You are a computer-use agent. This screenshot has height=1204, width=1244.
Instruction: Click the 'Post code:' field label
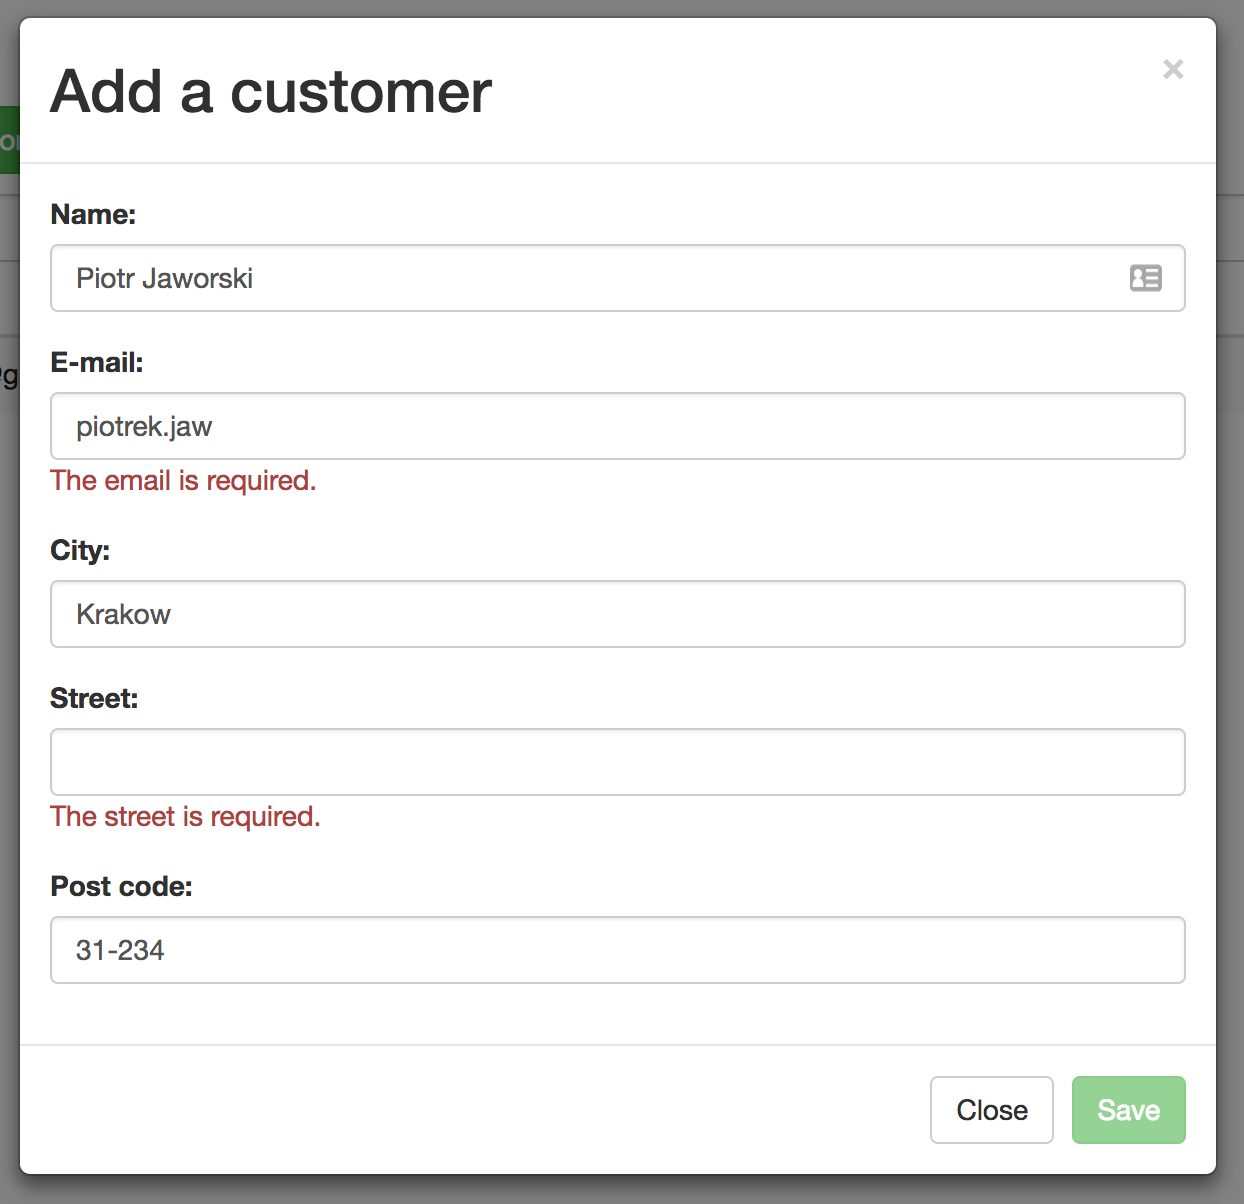click(x=121, y=886)
